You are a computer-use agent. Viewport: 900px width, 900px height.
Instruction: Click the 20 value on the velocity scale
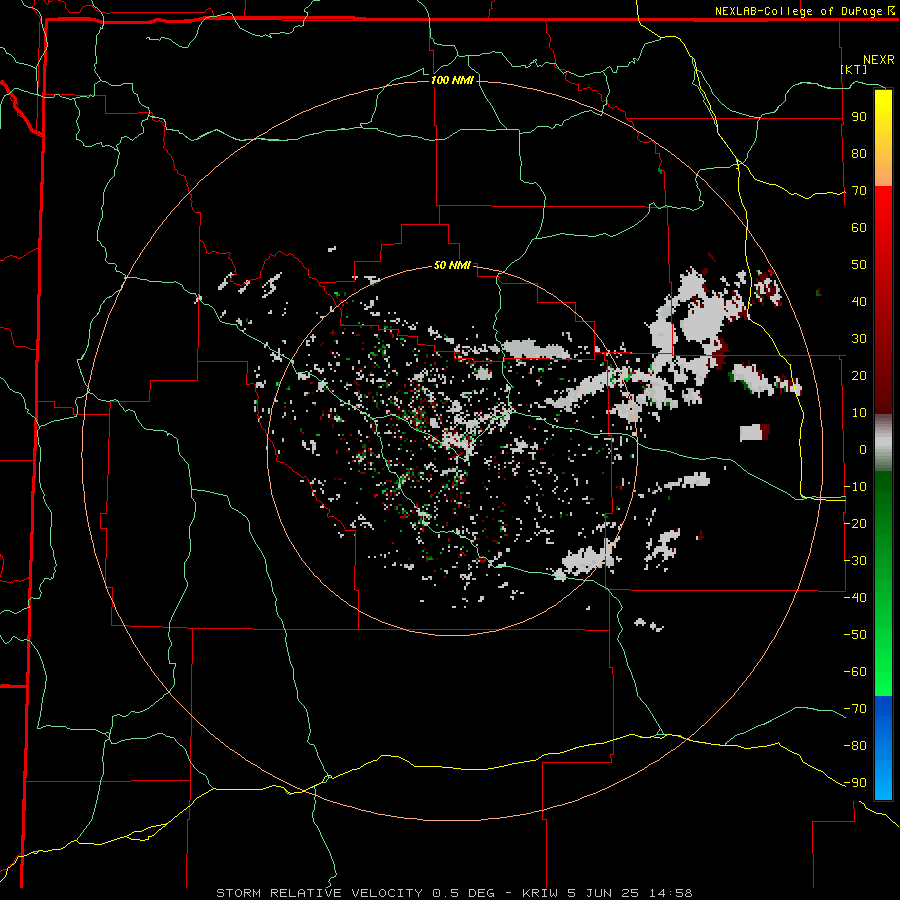(859, 375)
